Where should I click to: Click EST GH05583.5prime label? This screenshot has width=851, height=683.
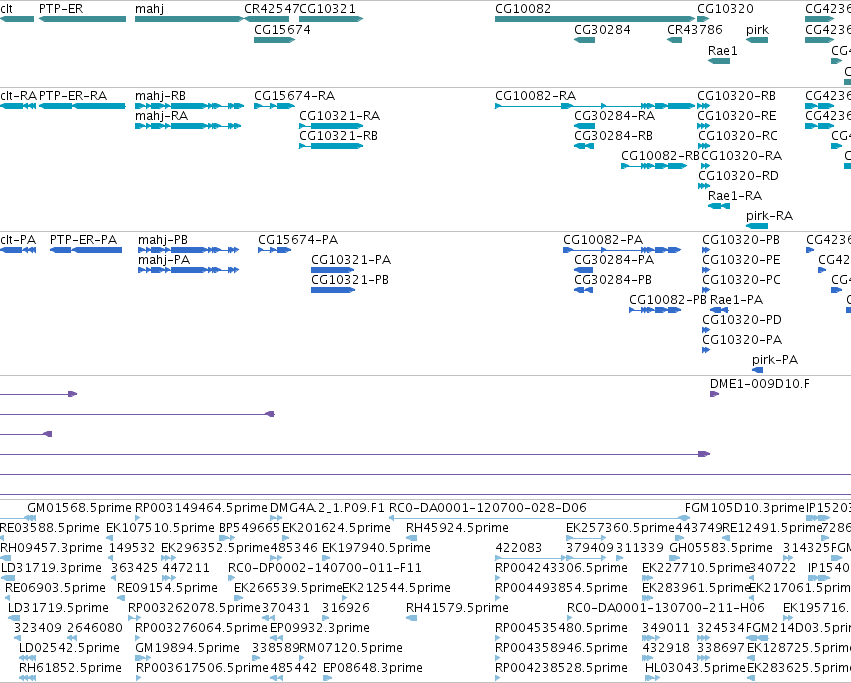pyautogui.click(x=721, y=548)
